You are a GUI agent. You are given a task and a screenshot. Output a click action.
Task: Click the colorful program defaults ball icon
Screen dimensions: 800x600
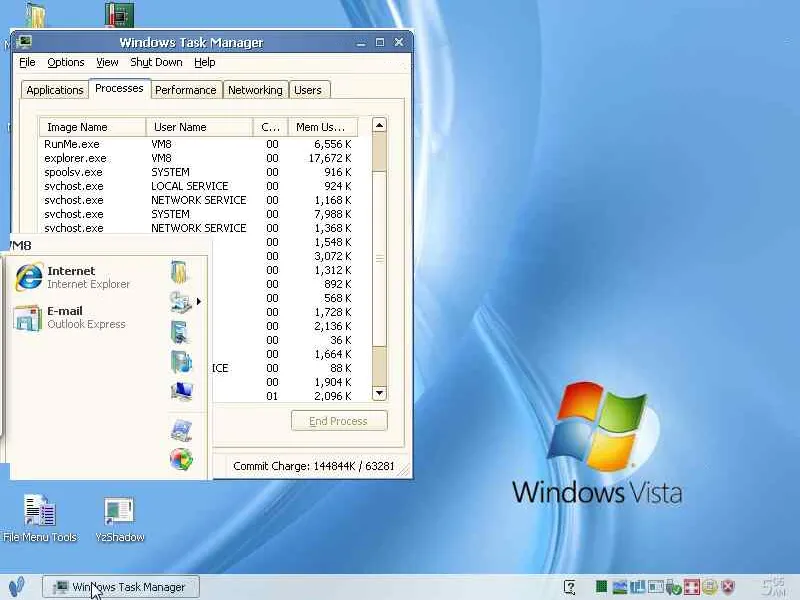pyautogui.click(x=181, y=459)
